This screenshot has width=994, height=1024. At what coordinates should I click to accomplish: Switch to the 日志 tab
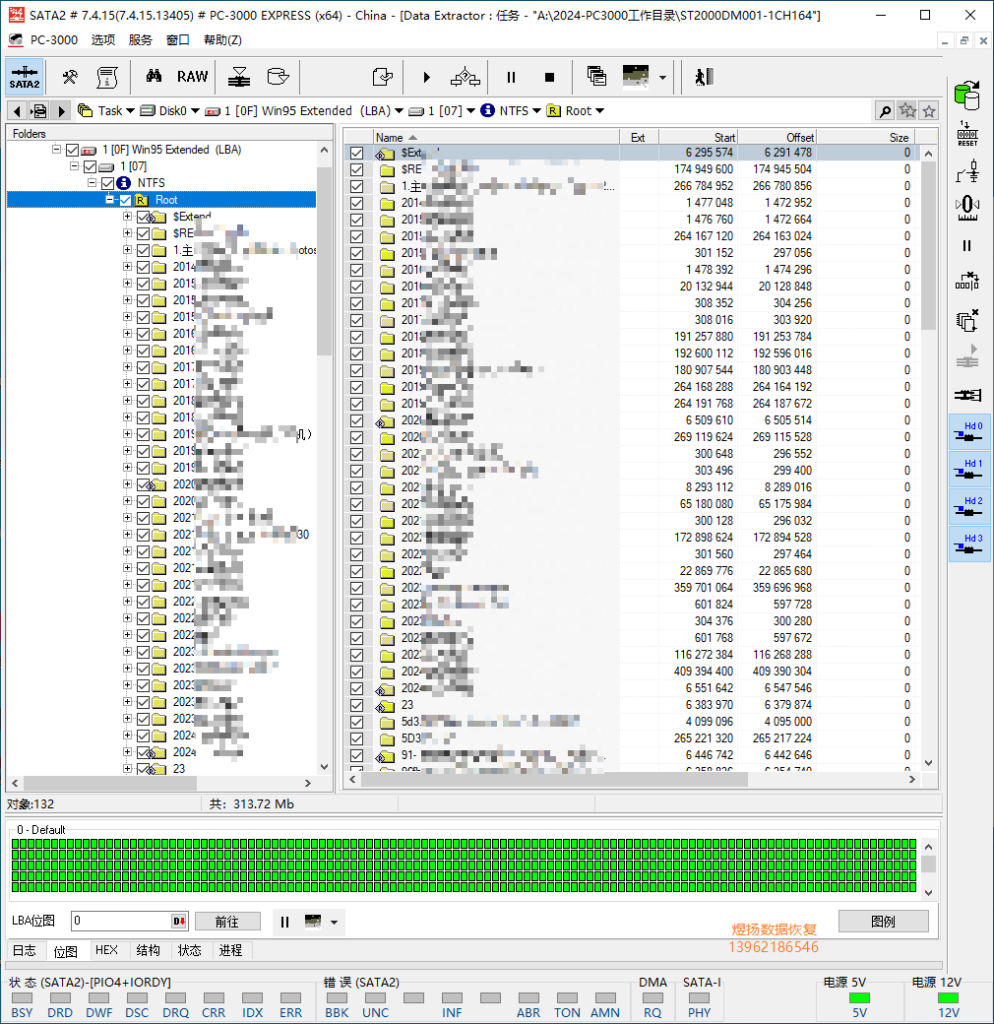coord(25,950)
